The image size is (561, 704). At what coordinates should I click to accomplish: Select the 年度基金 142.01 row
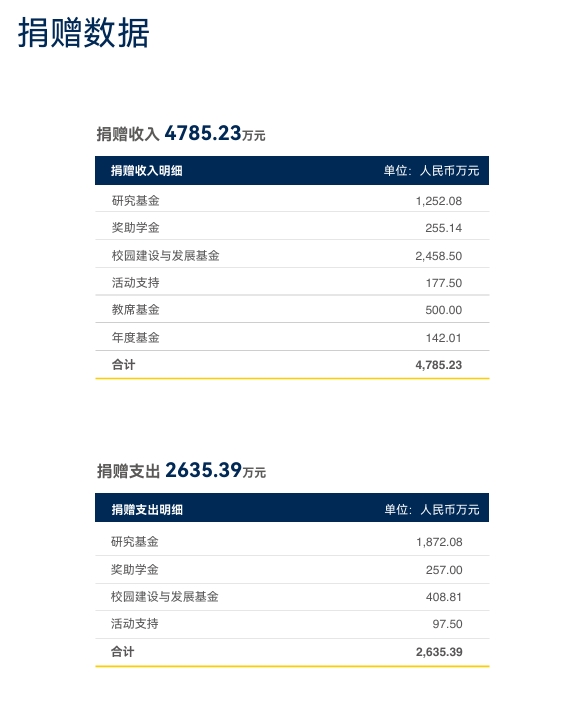click(x=292, y=337)
